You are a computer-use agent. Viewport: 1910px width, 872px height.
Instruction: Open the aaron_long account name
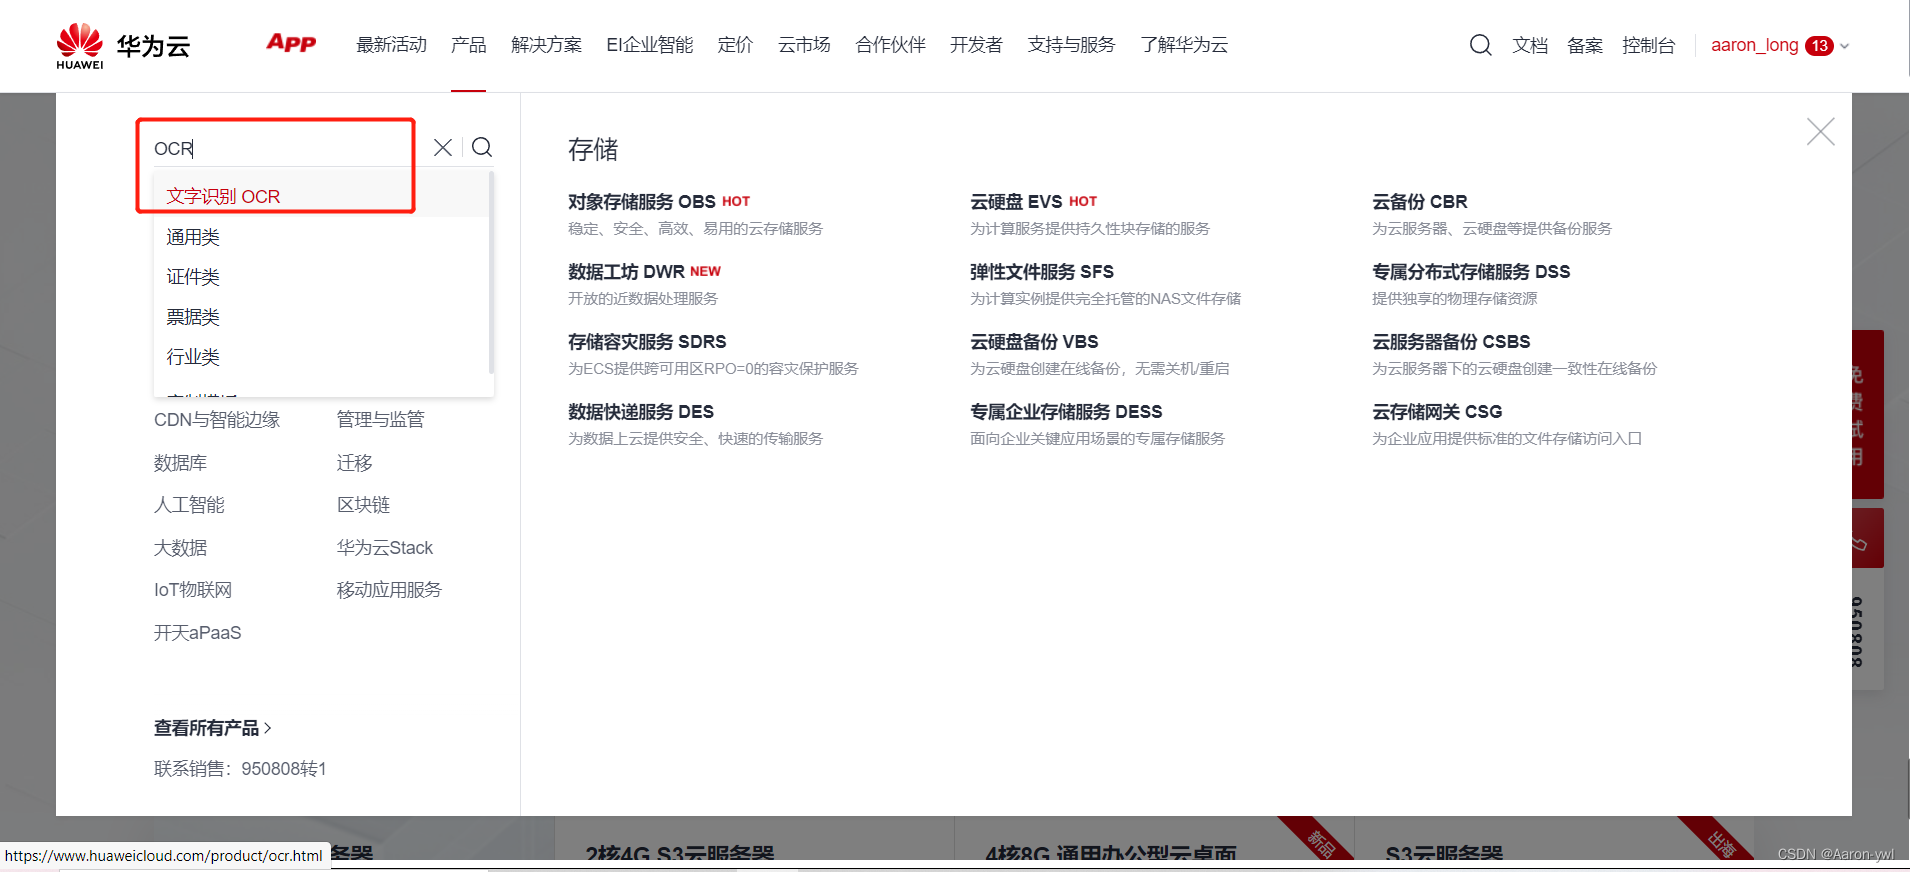point(1754,45)
